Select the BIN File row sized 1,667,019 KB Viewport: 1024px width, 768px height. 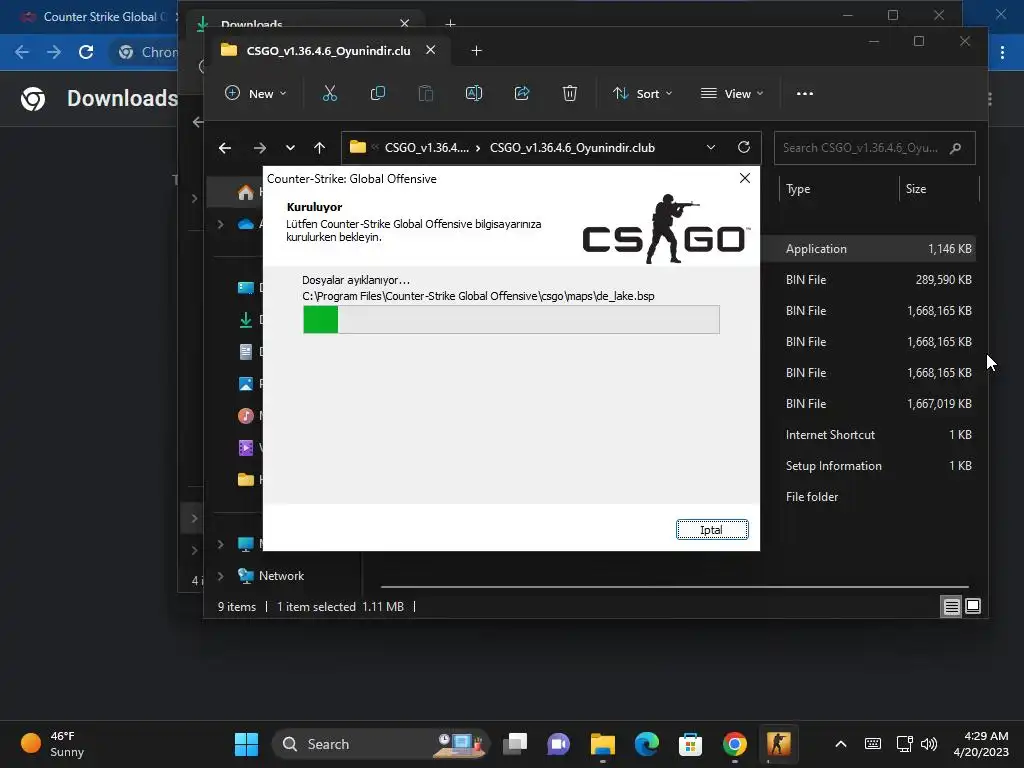point(868,404)
